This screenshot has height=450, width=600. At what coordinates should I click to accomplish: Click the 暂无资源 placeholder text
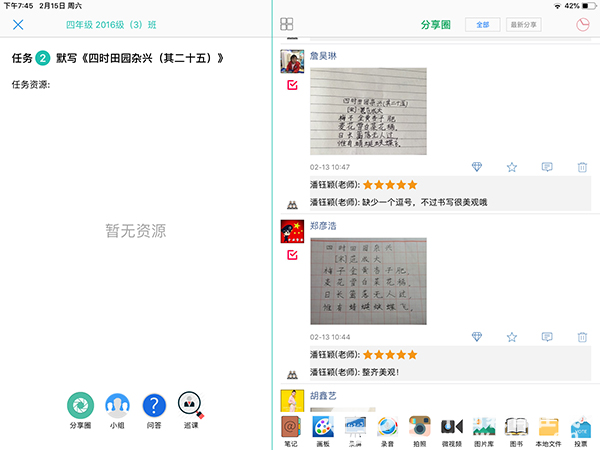[136, 231]
